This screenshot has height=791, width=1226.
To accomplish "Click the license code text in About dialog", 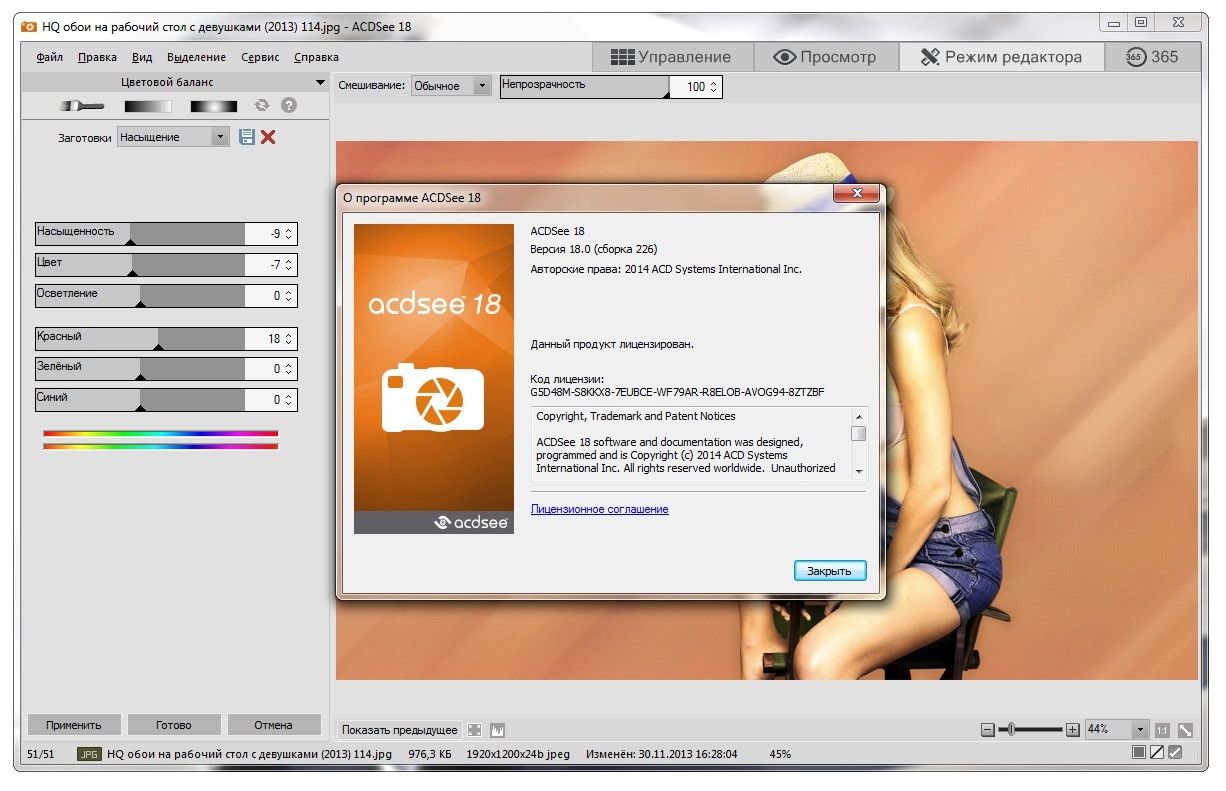I will (677, 392).
